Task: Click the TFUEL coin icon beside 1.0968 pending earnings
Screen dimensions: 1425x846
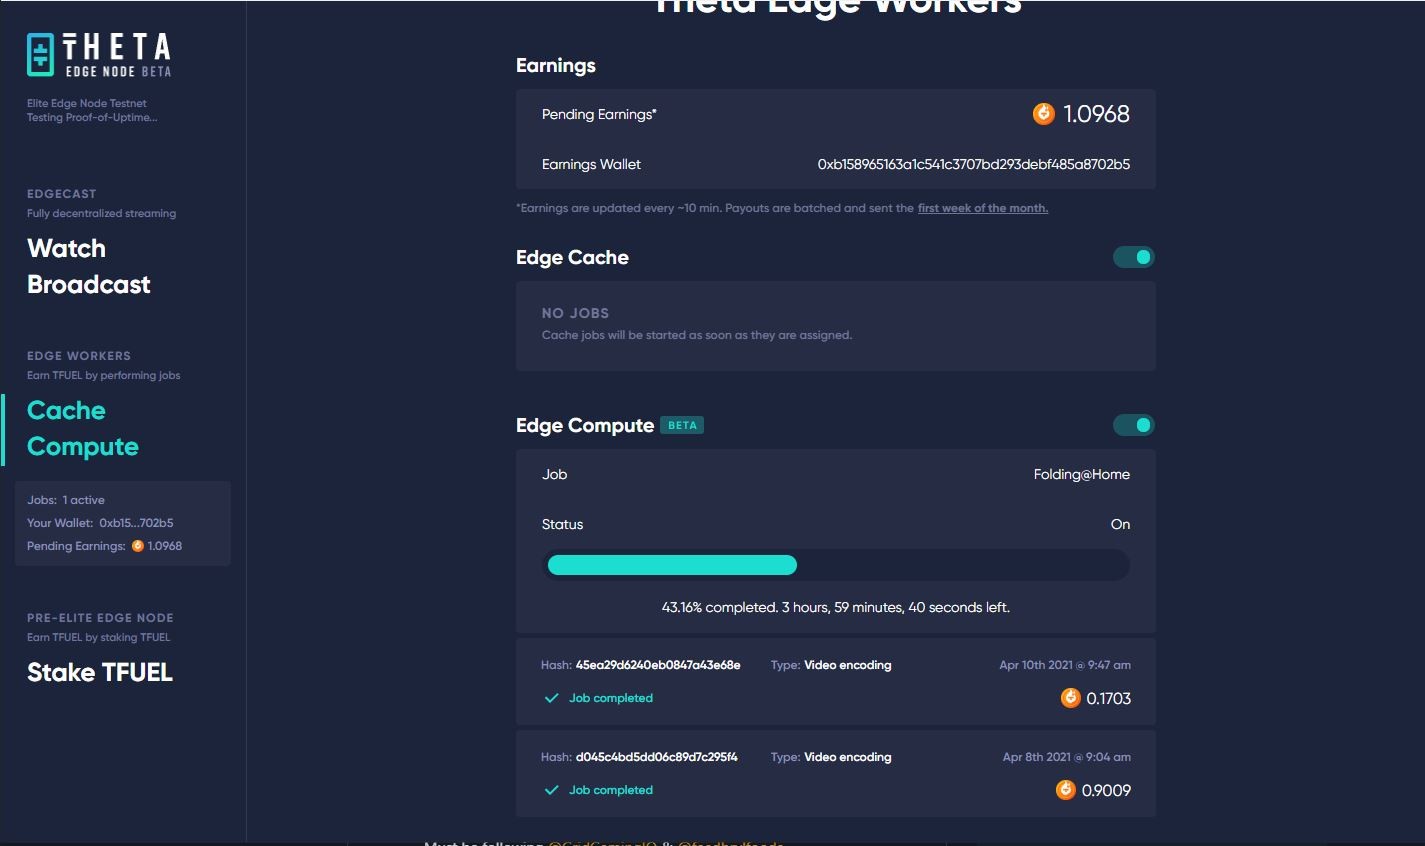Action: tap(1043, 114)
